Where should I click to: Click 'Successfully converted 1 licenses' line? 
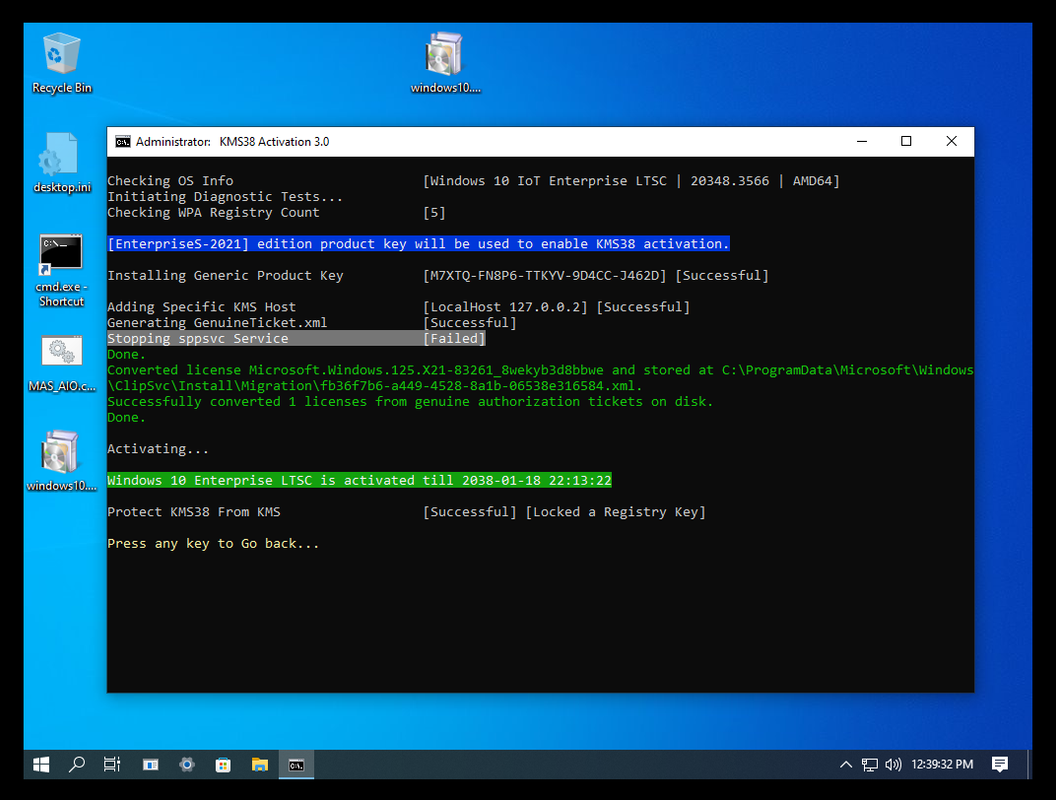pos(409,401)
